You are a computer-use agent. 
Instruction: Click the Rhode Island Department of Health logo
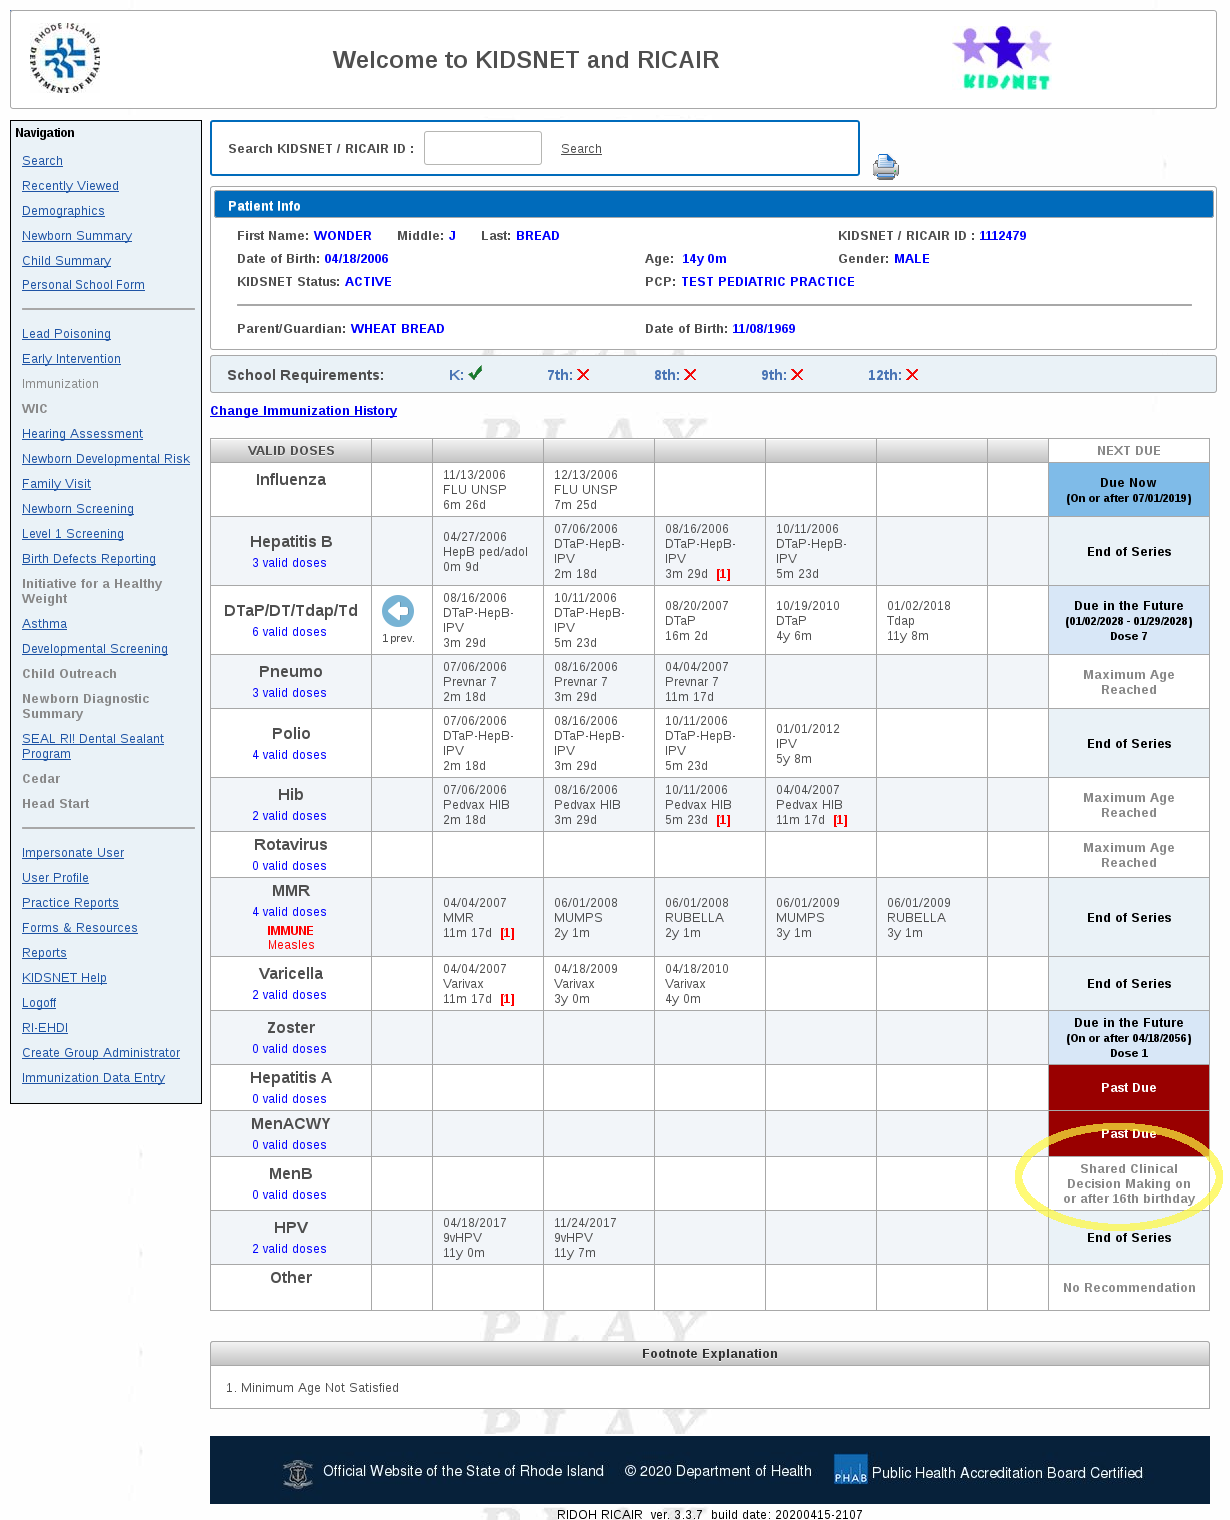pyautogui.click(x=66, y=59)
